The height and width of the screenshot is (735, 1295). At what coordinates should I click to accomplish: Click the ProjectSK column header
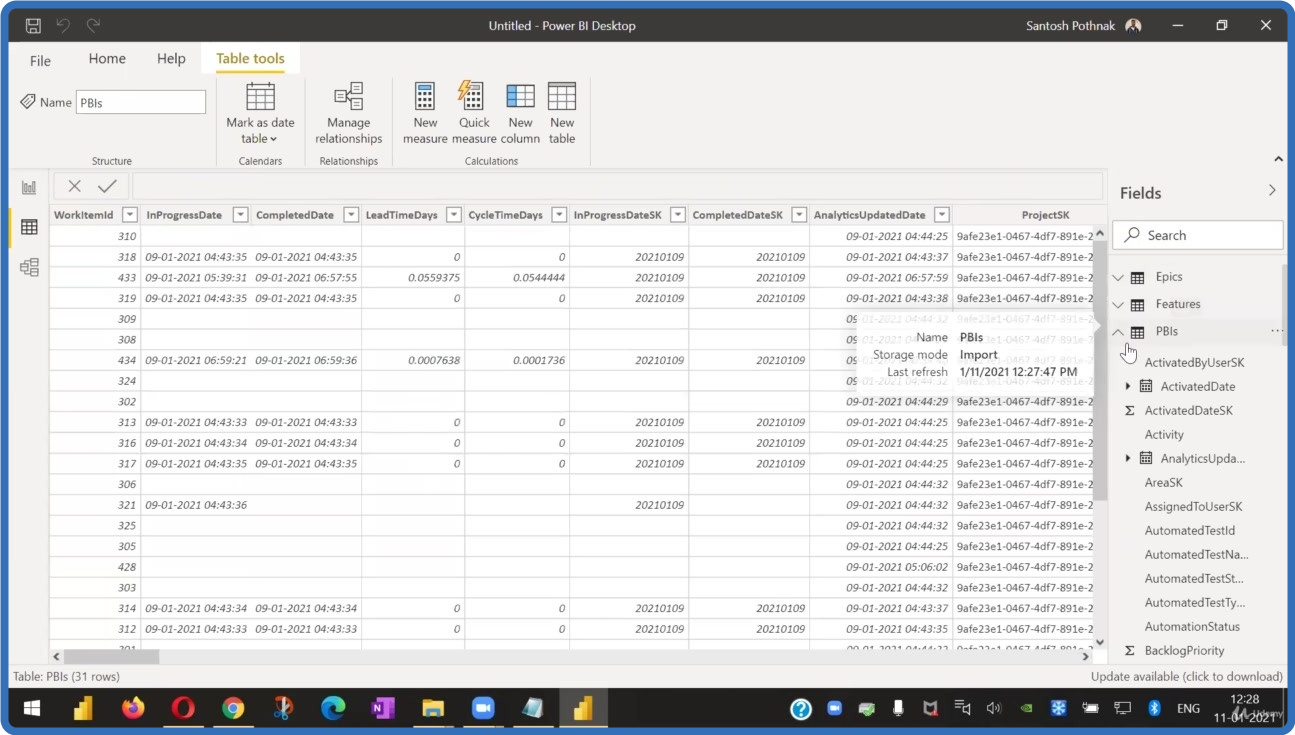click(x=1045, y=215)
